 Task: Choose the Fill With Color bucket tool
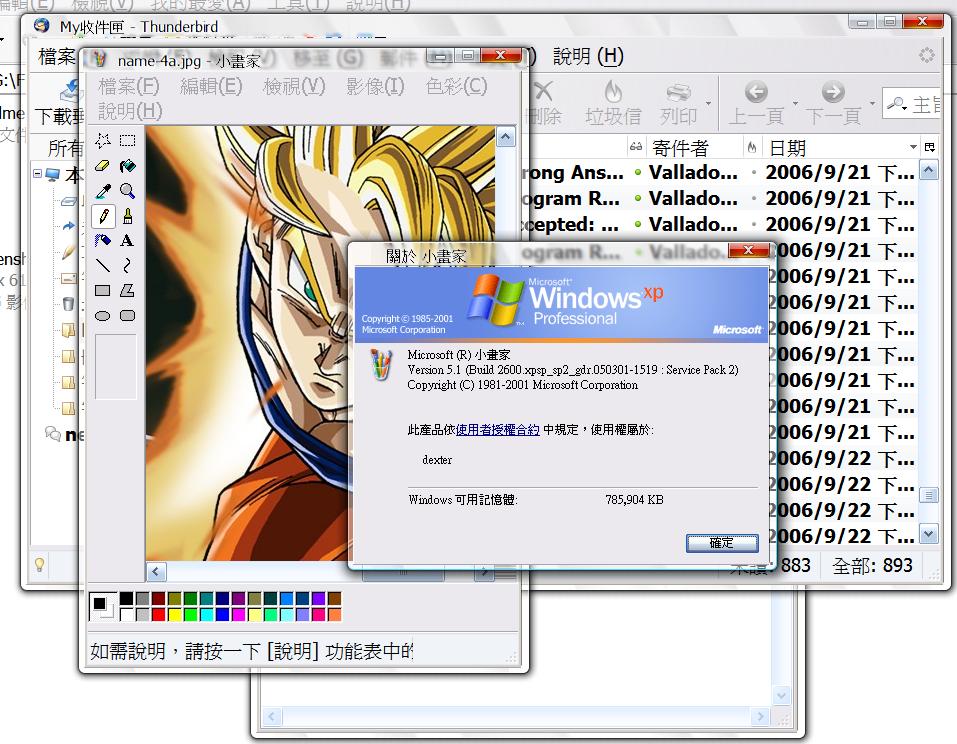pos(128,166)
